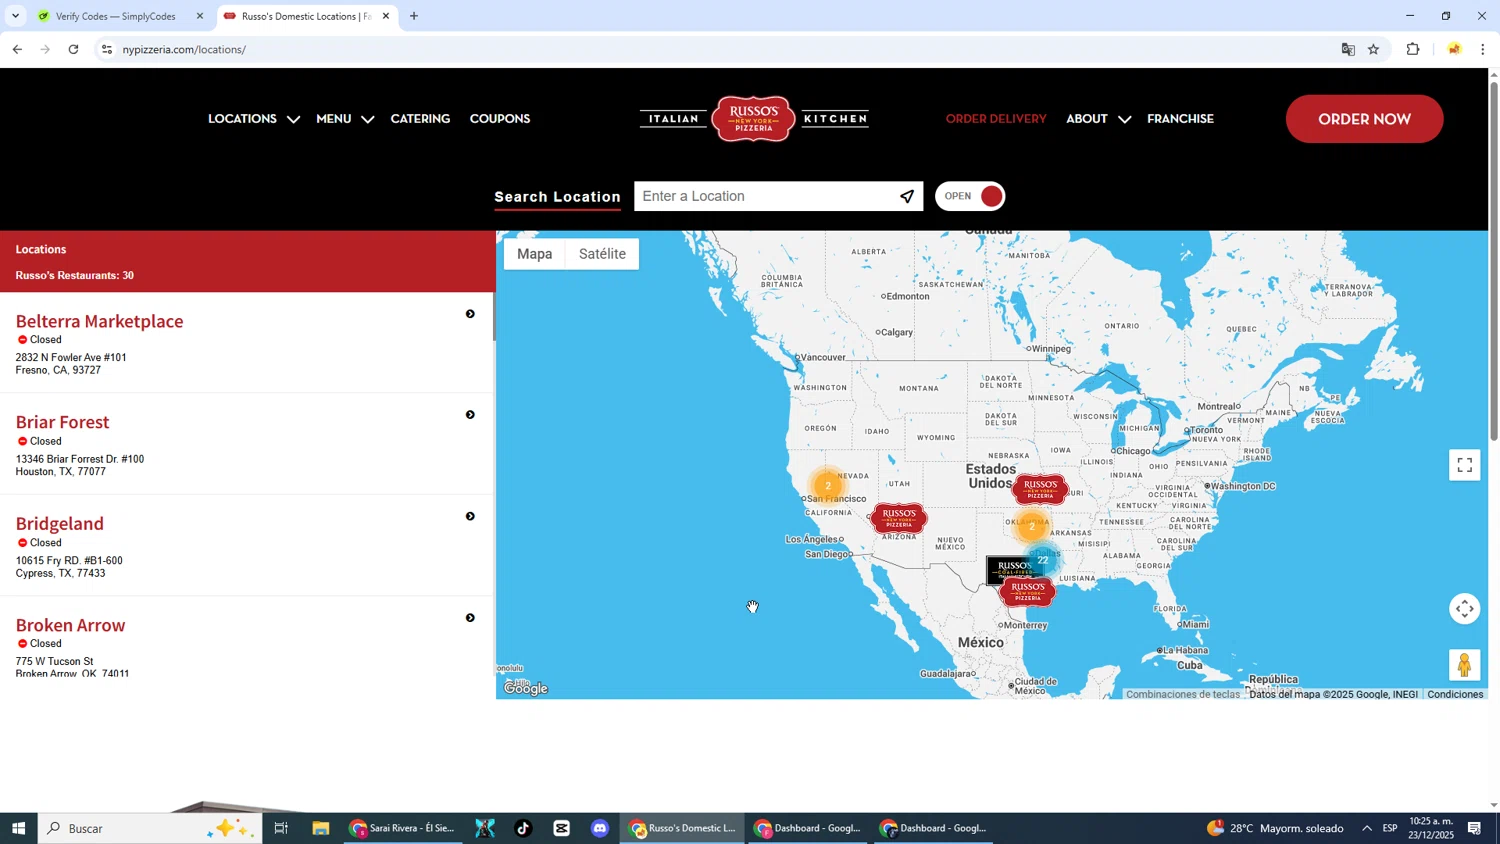Click the Russo's marker near Missouri
The image size is (1500, 844).
[x=1040, y=489]
